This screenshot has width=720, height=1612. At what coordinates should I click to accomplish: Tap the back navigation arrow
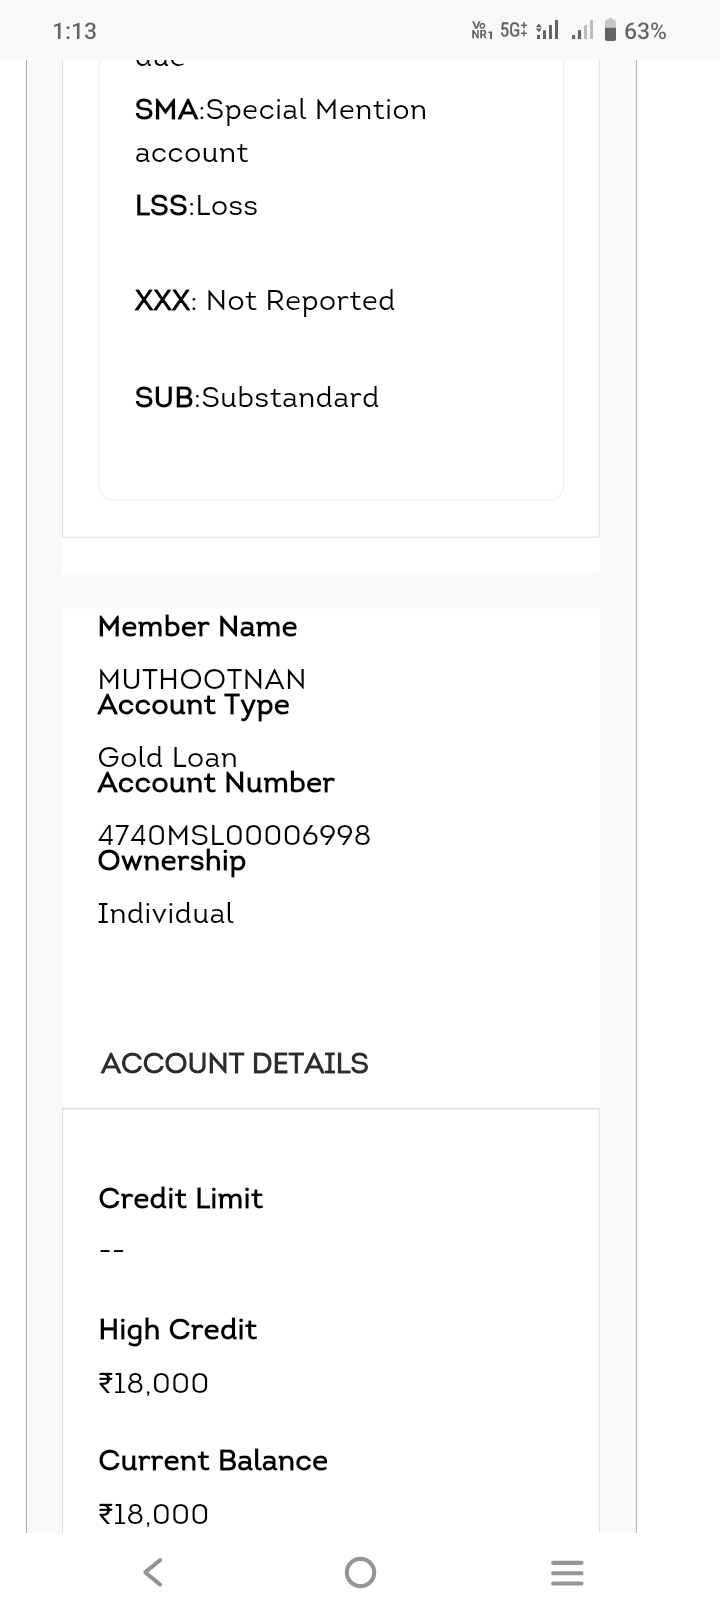(153, 1573)
